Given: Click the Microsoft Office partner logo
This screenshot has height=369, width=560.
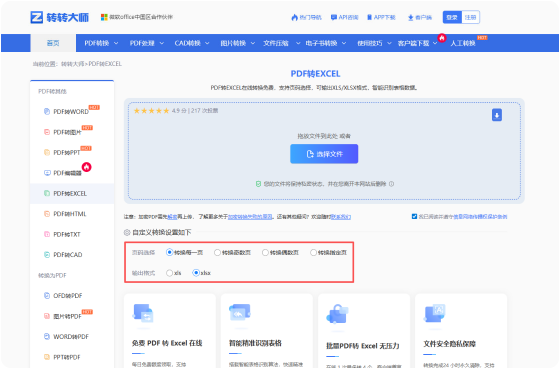Looking at the screenshot, I should click(104, 17).
